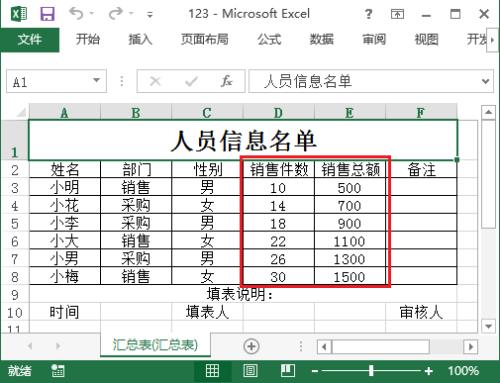Click horizontal scrollbar right arrow
The height and width of the screenshot is (383, 500).
pos(471,347)
